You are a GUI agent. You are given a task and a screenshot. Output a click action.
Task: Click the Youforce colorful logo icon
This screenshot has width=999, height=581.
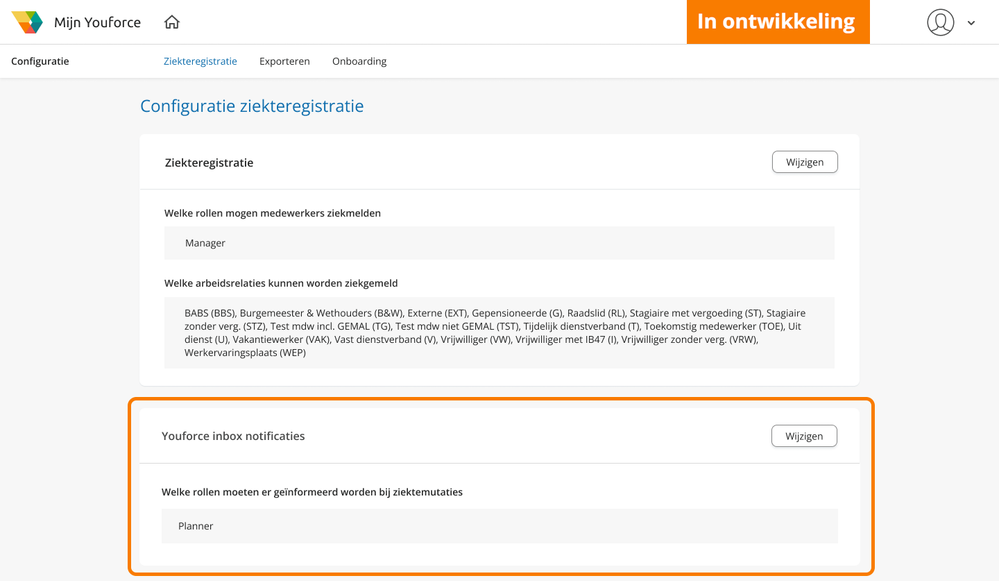27,22
